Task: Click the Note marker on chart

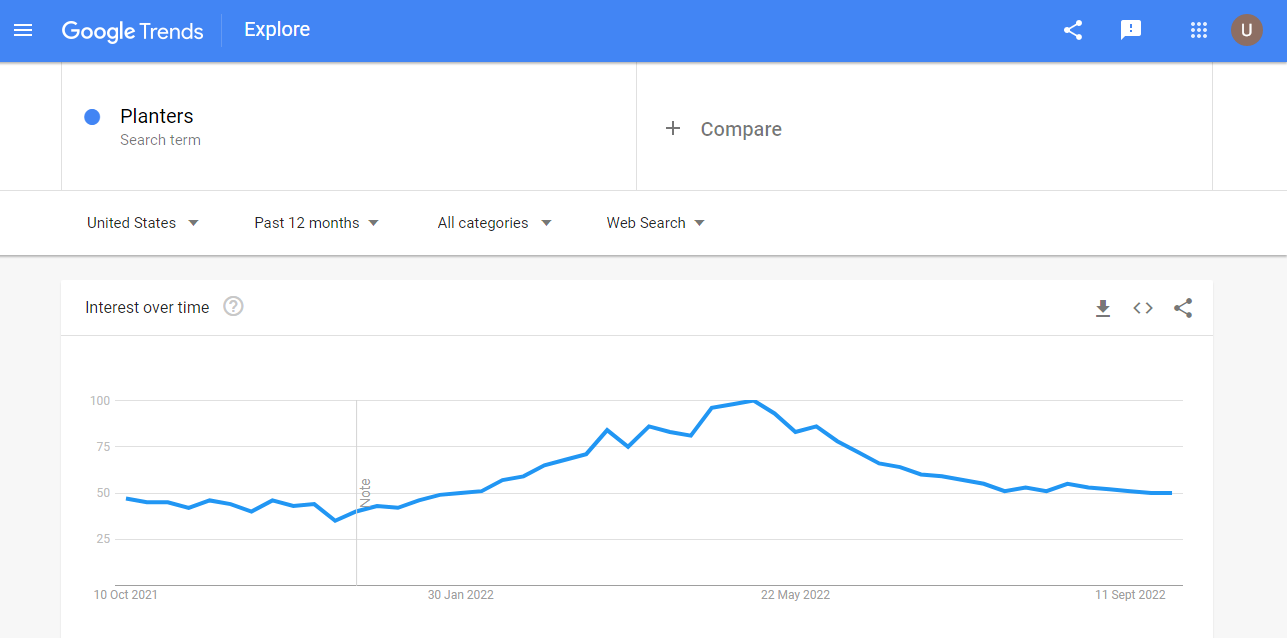Action: tap(365, 496)
